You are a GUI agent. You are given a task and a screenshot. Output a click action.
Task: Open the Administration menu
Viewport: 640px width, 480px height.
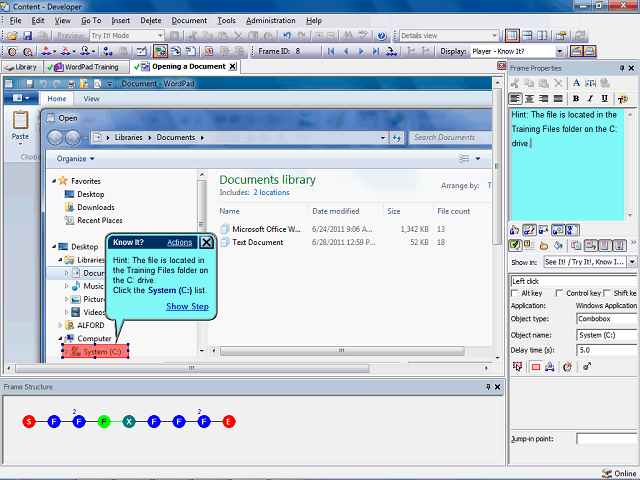[270, 20]
